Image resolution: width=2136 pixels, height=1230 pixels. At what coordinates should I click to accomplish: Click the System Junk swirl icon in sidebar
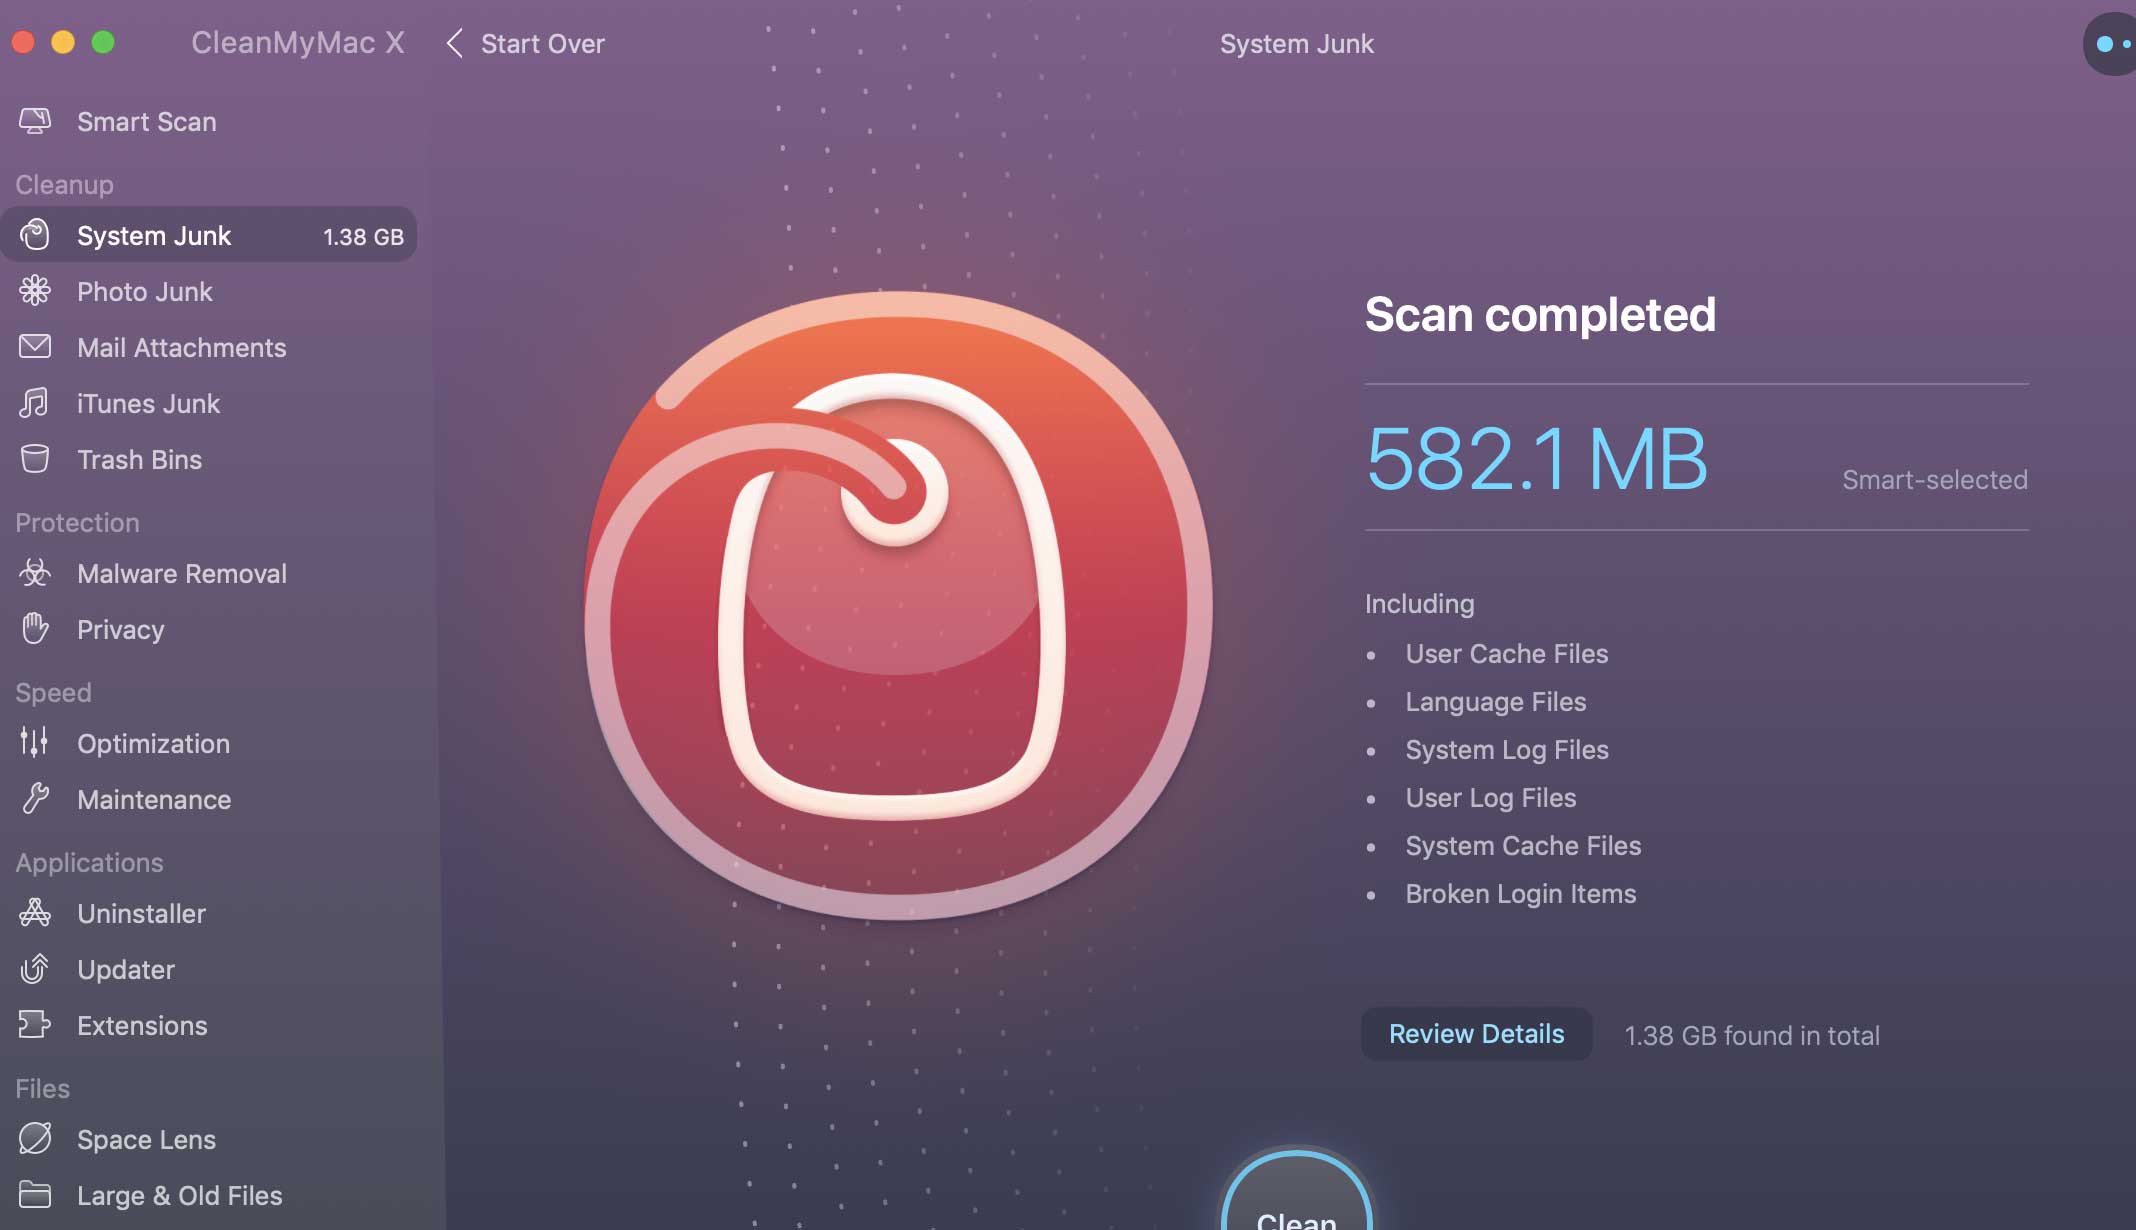click(x=35, y=235)
